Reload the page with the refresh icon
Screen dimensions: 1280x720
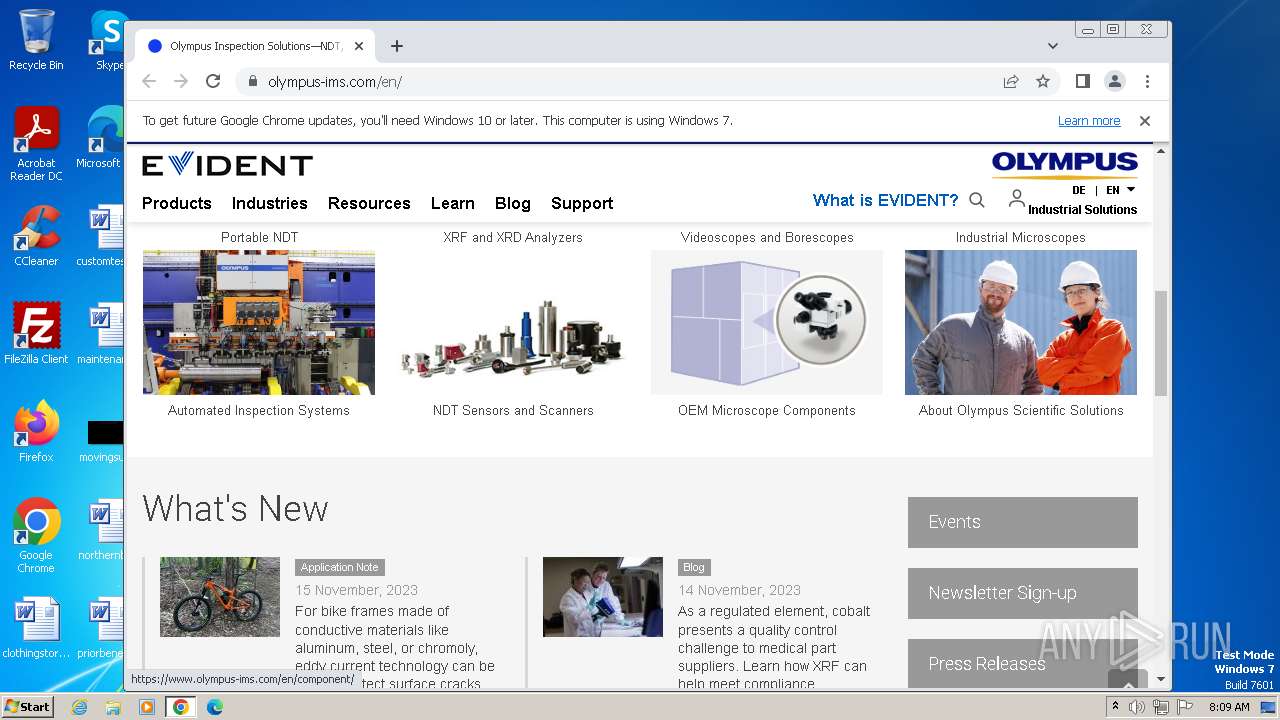pyautogui.click(x=213, y=81)
